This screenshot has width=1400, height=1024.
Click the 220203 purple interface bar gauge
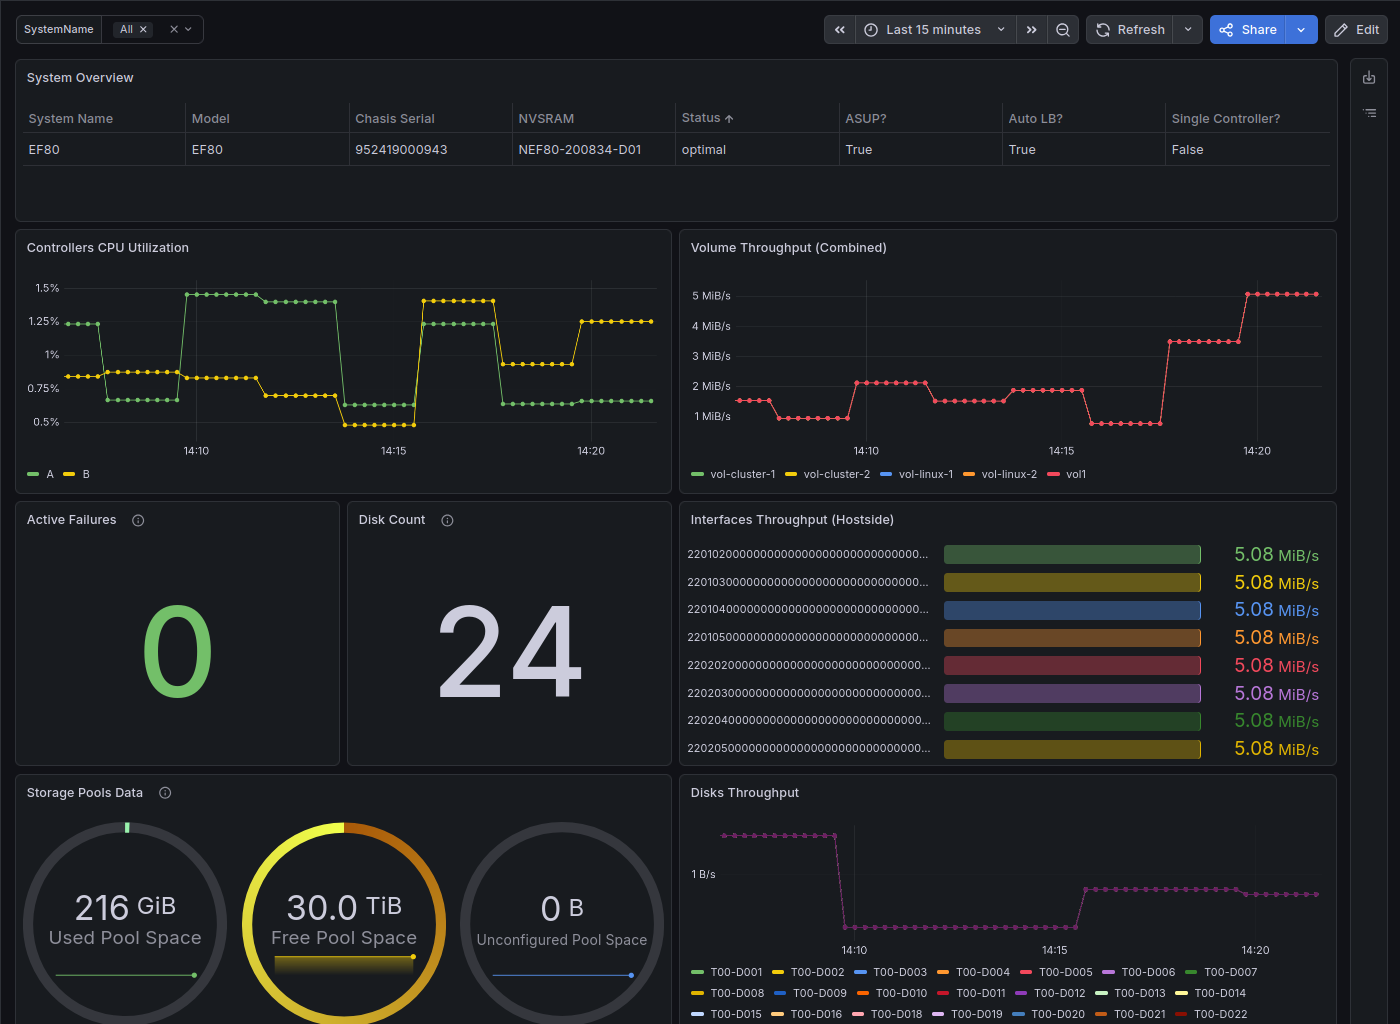pos(1072,693)
